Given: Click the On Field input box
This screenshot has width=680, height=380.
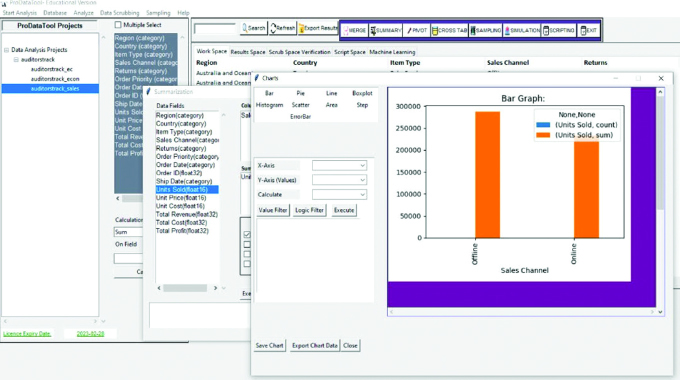Looking at the screenshot, I should point(128,259).
